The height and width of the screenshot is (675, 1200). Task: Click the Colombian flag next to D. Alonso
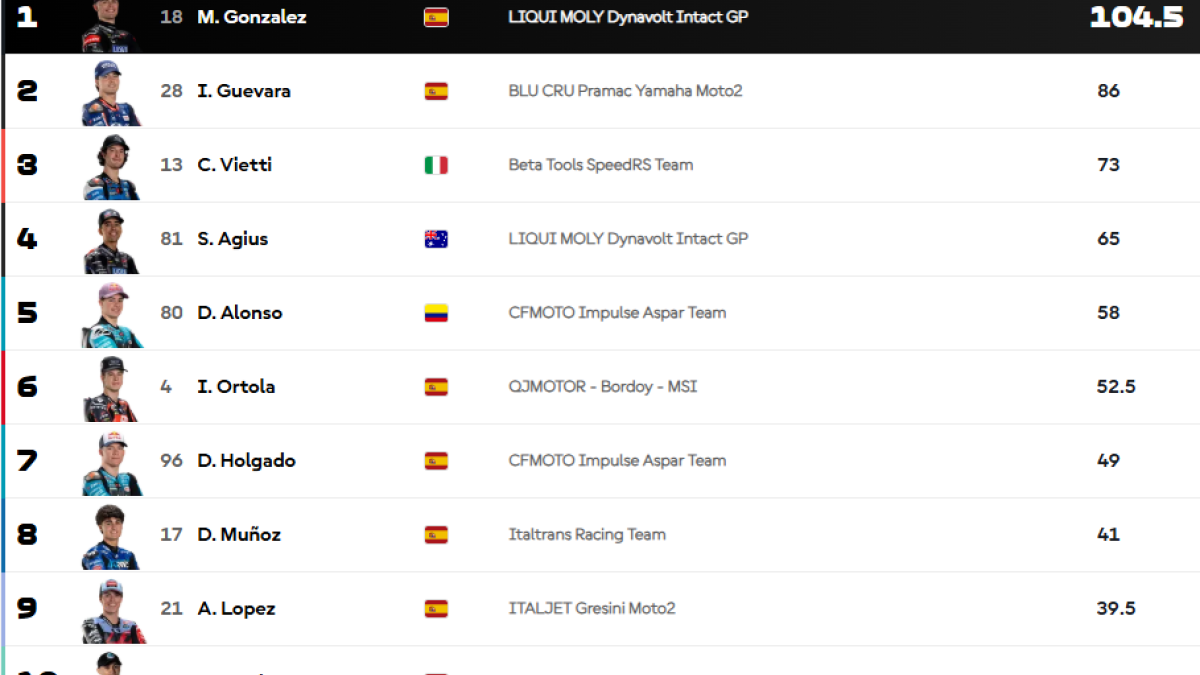tap(436, 313)
